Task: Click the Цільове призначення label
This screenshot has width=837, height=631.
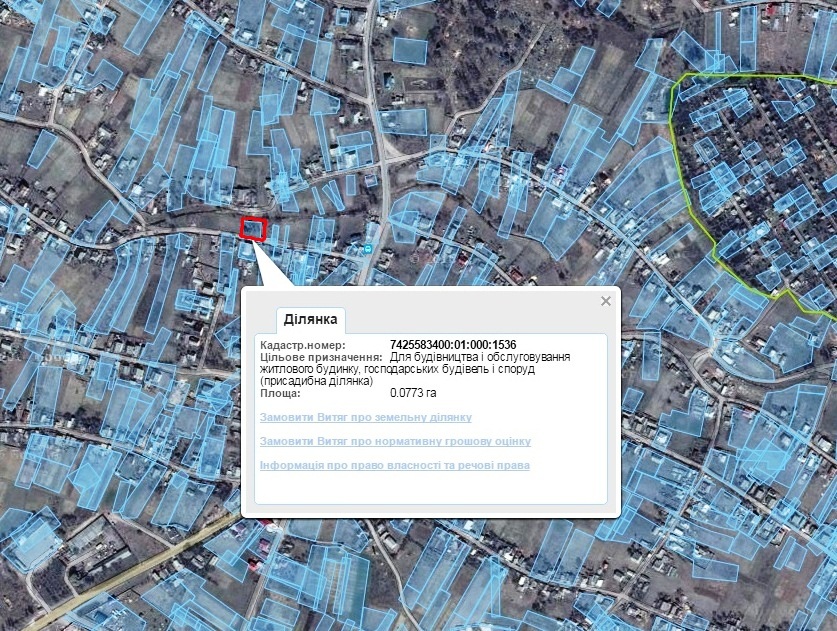Action: (320, 357)
